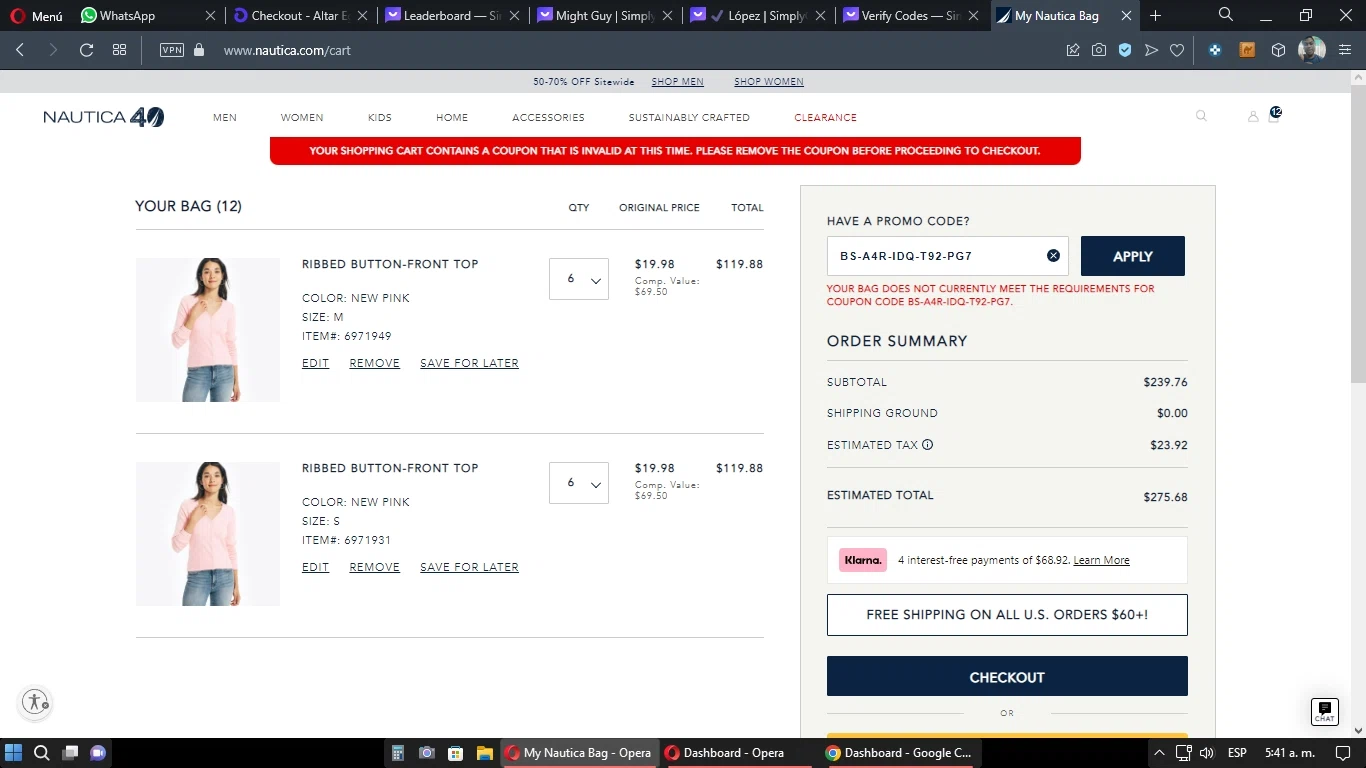This screenshot has height=768, width=1366.
Task: Click the pin/edit page icon in address bar
Action: (1073, 50)
